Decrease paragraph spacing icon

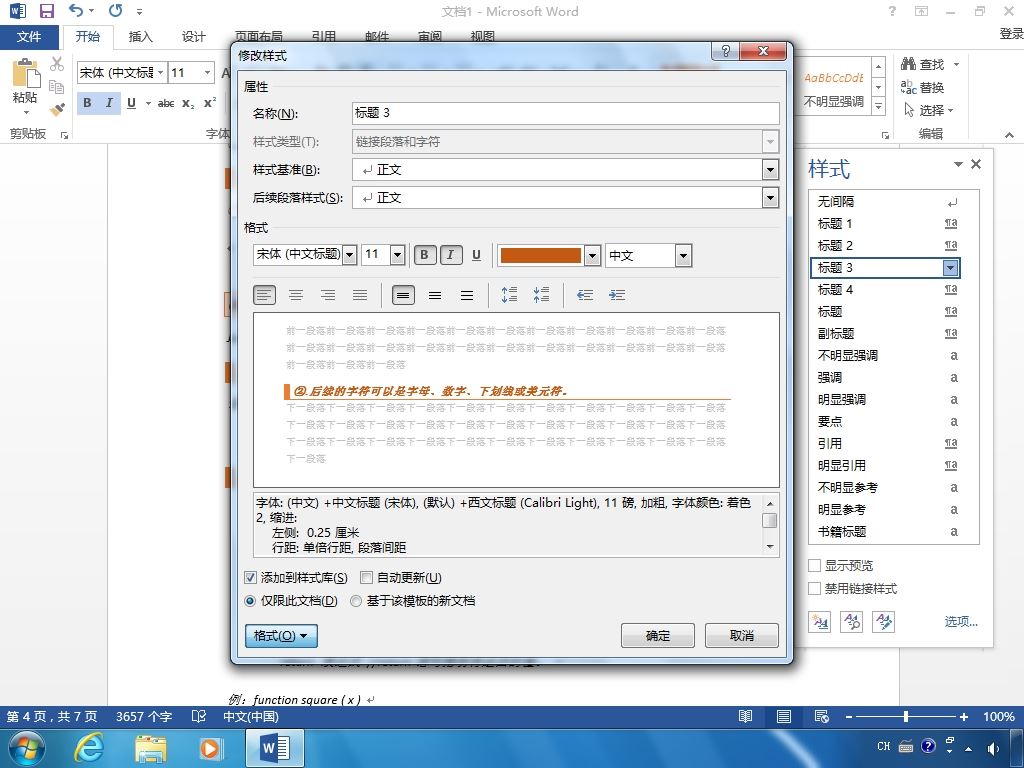click(541, 295)
